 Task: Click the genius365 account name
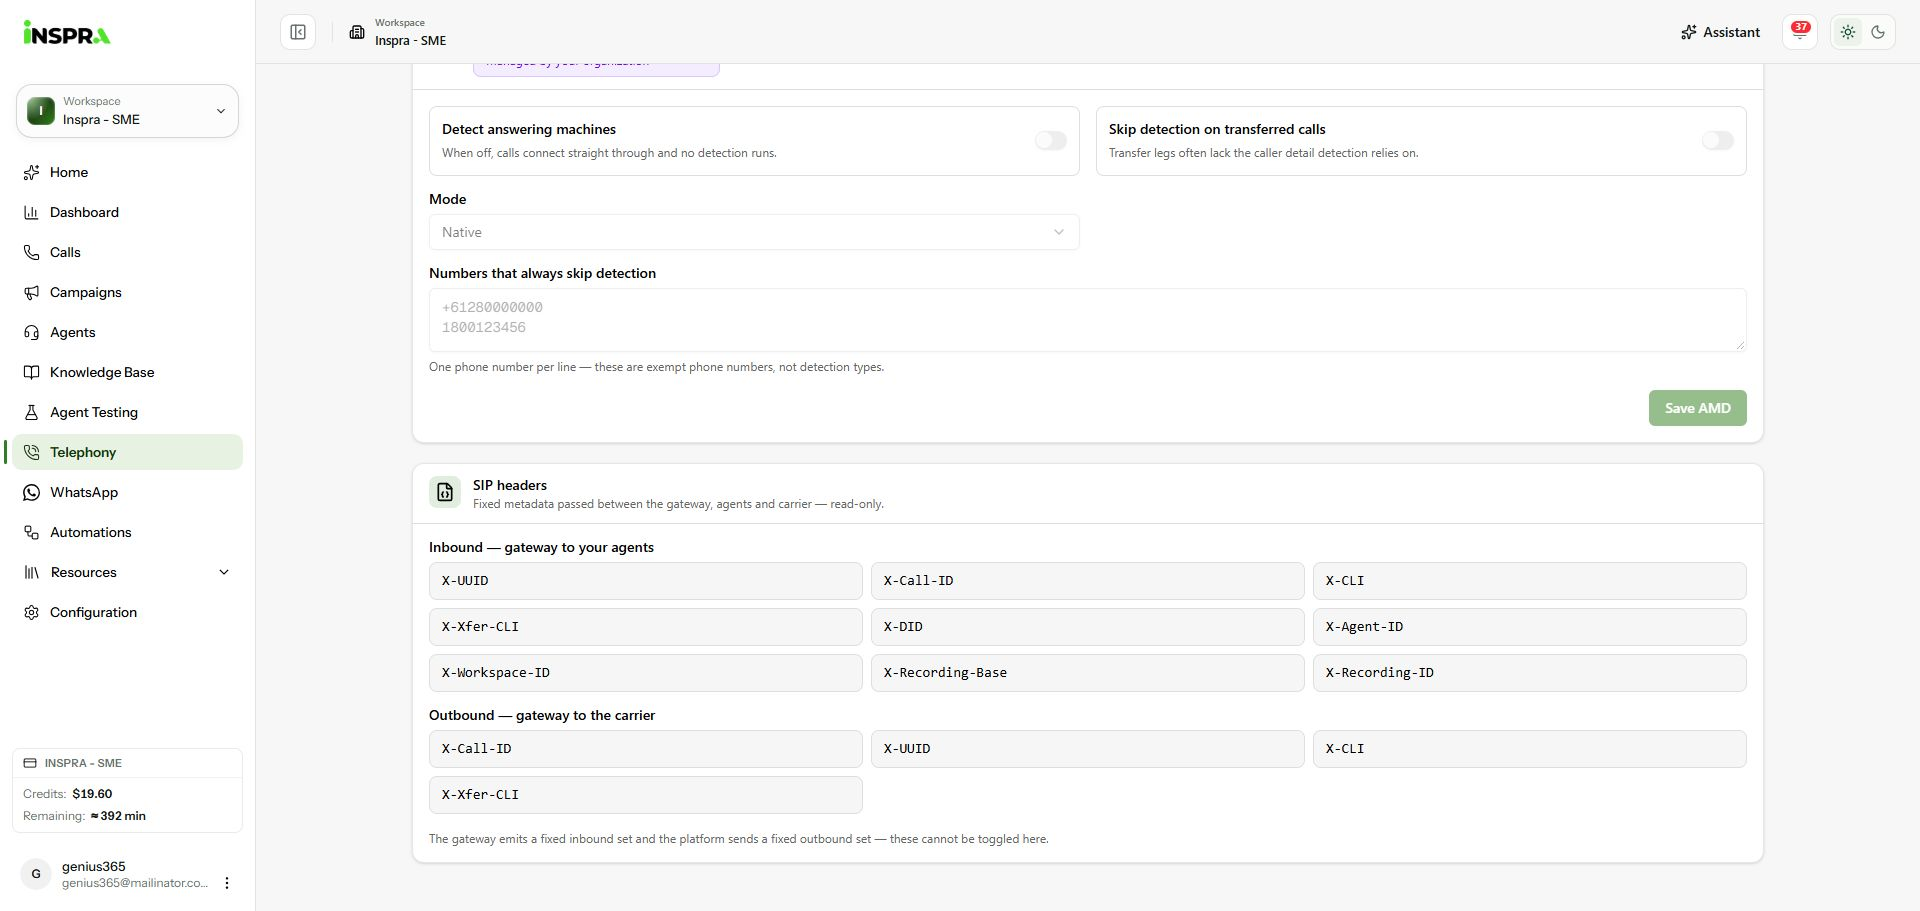94,867
